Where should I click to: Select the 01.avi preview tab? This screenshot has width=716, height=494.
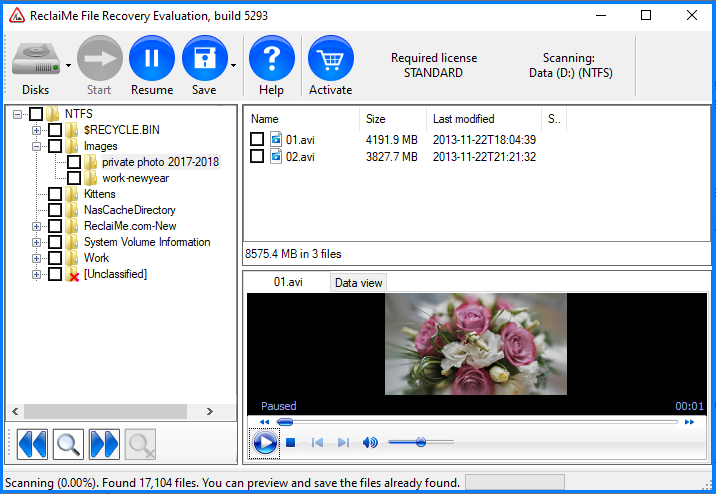[x=288, y=283]
